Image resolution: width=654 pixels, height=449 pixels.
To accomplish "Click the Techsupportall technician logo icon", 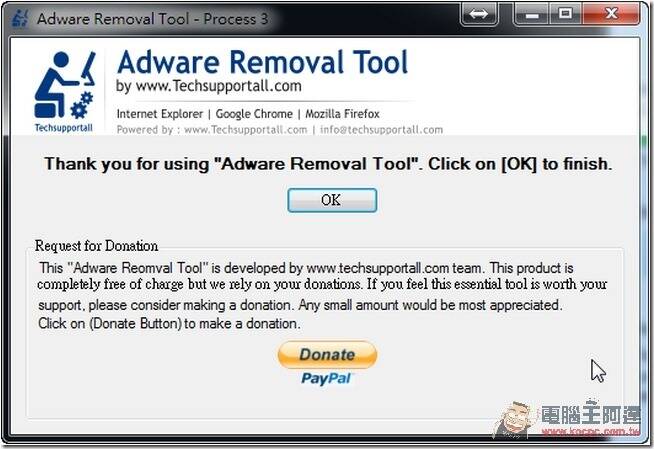I will (x=64, y=85).
